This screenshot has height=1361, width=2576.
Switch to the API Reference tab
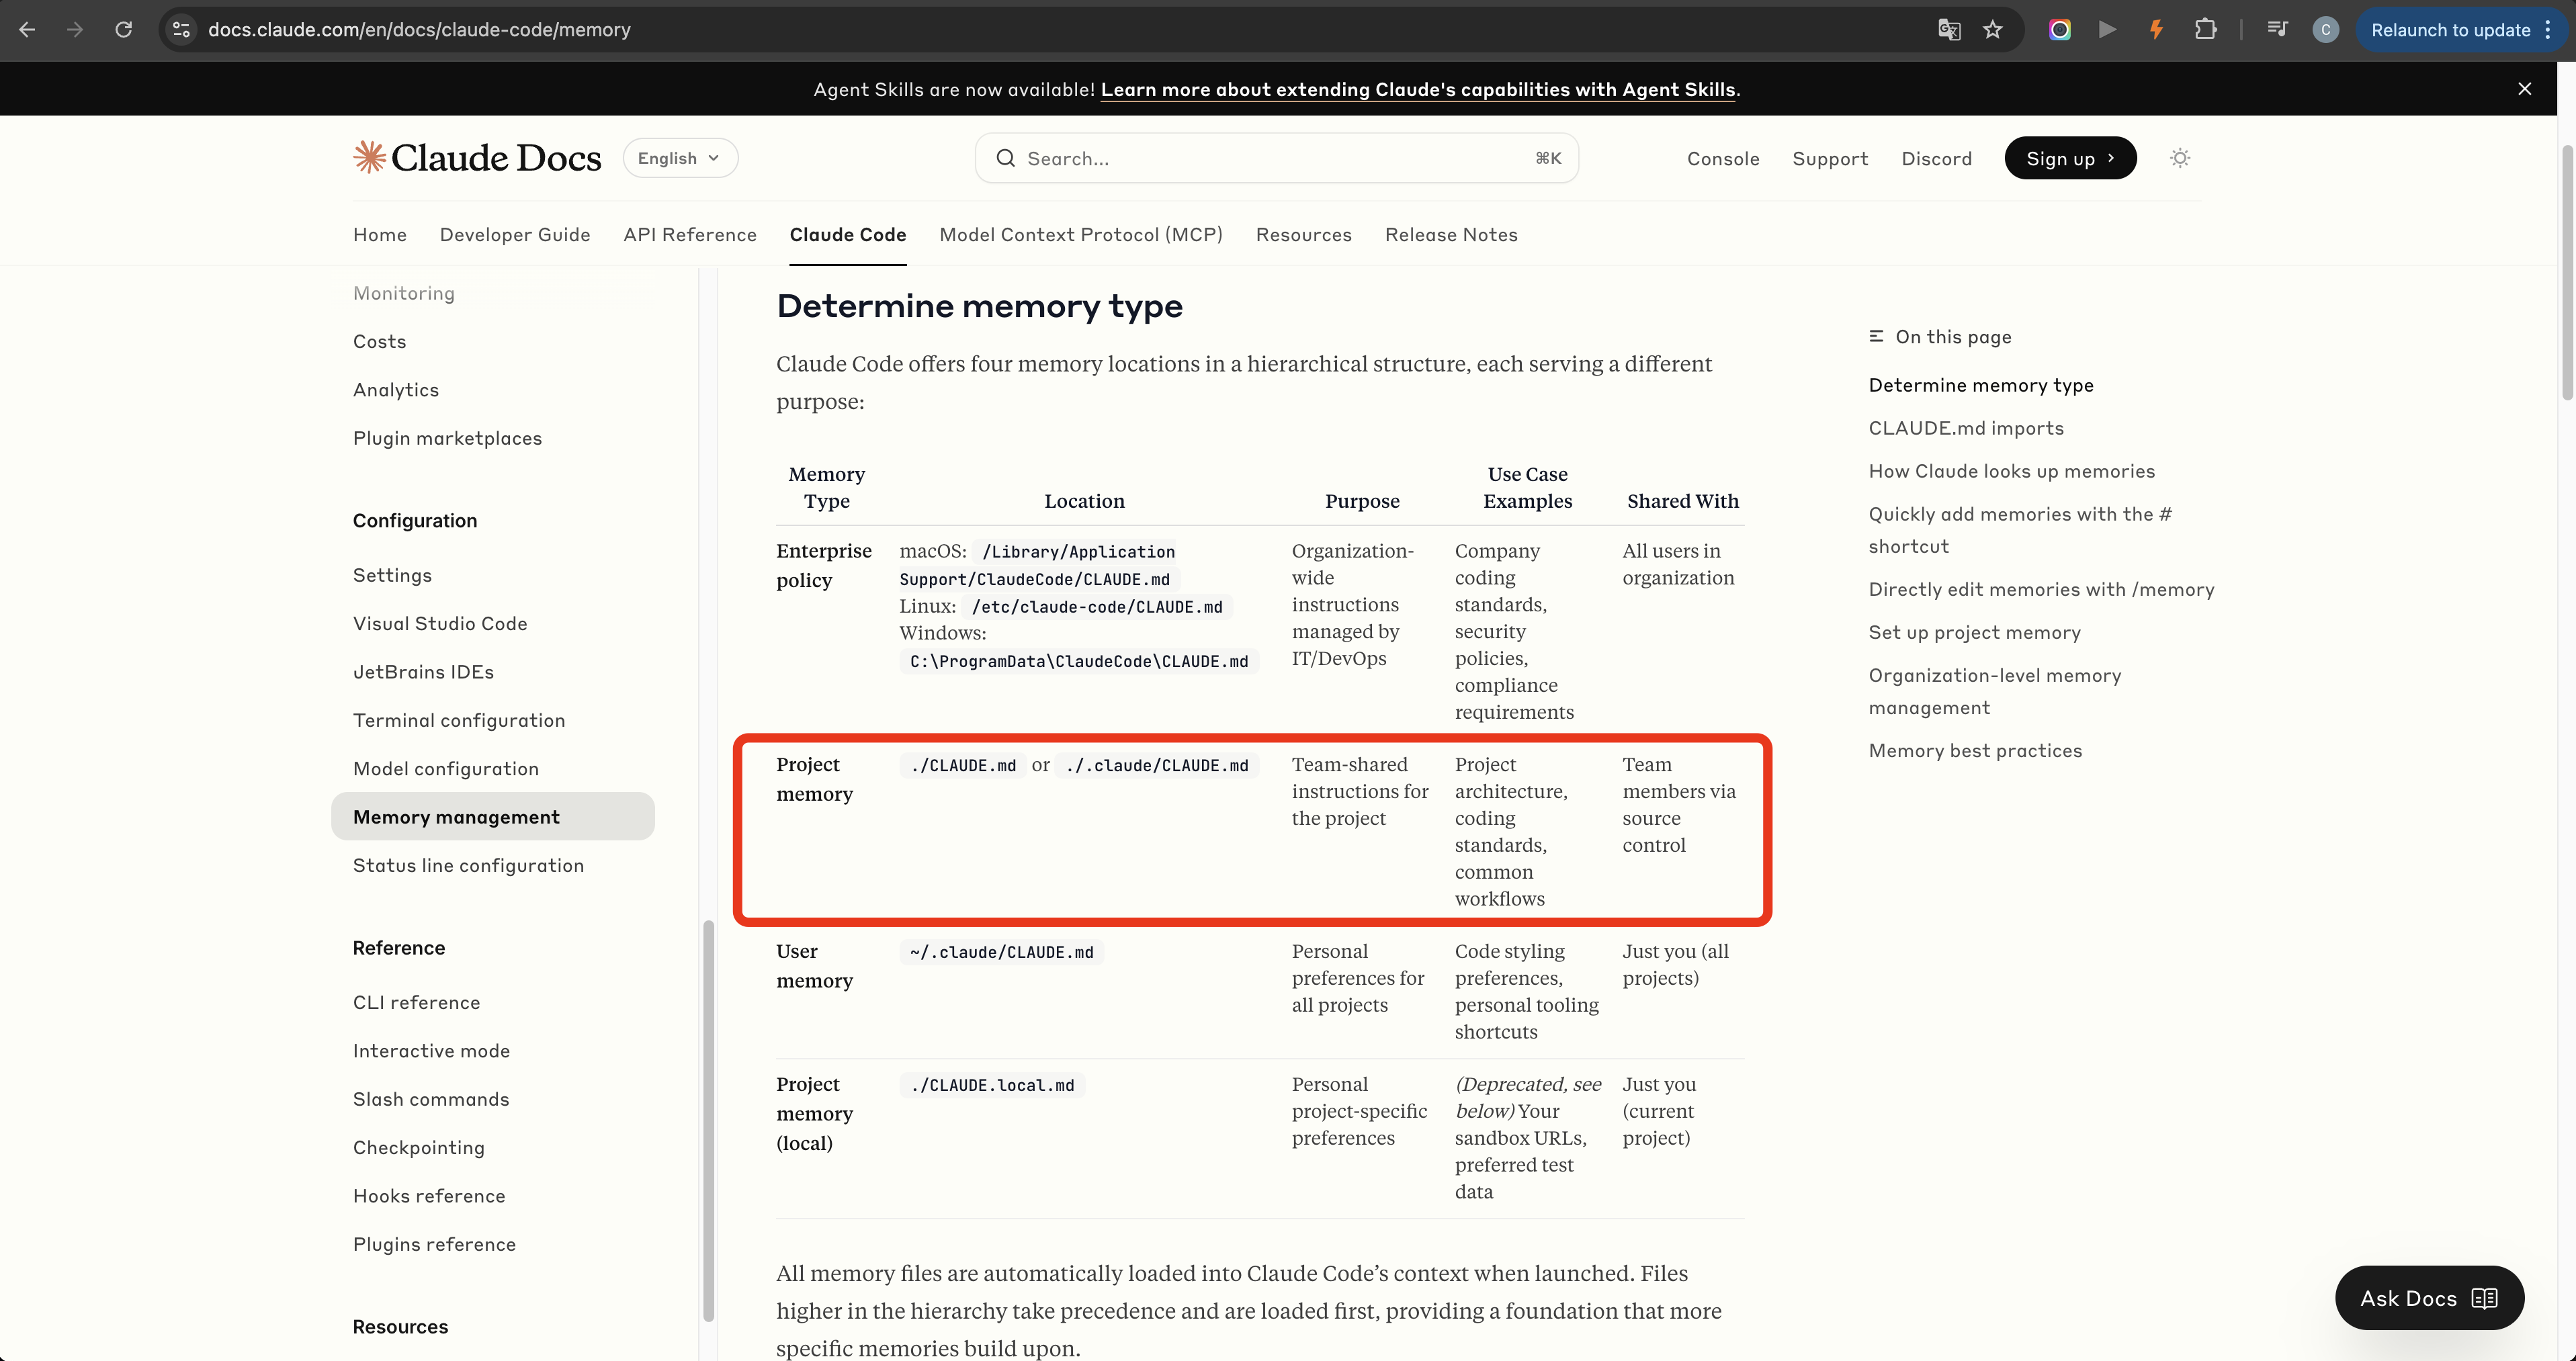tap(690, 235)
